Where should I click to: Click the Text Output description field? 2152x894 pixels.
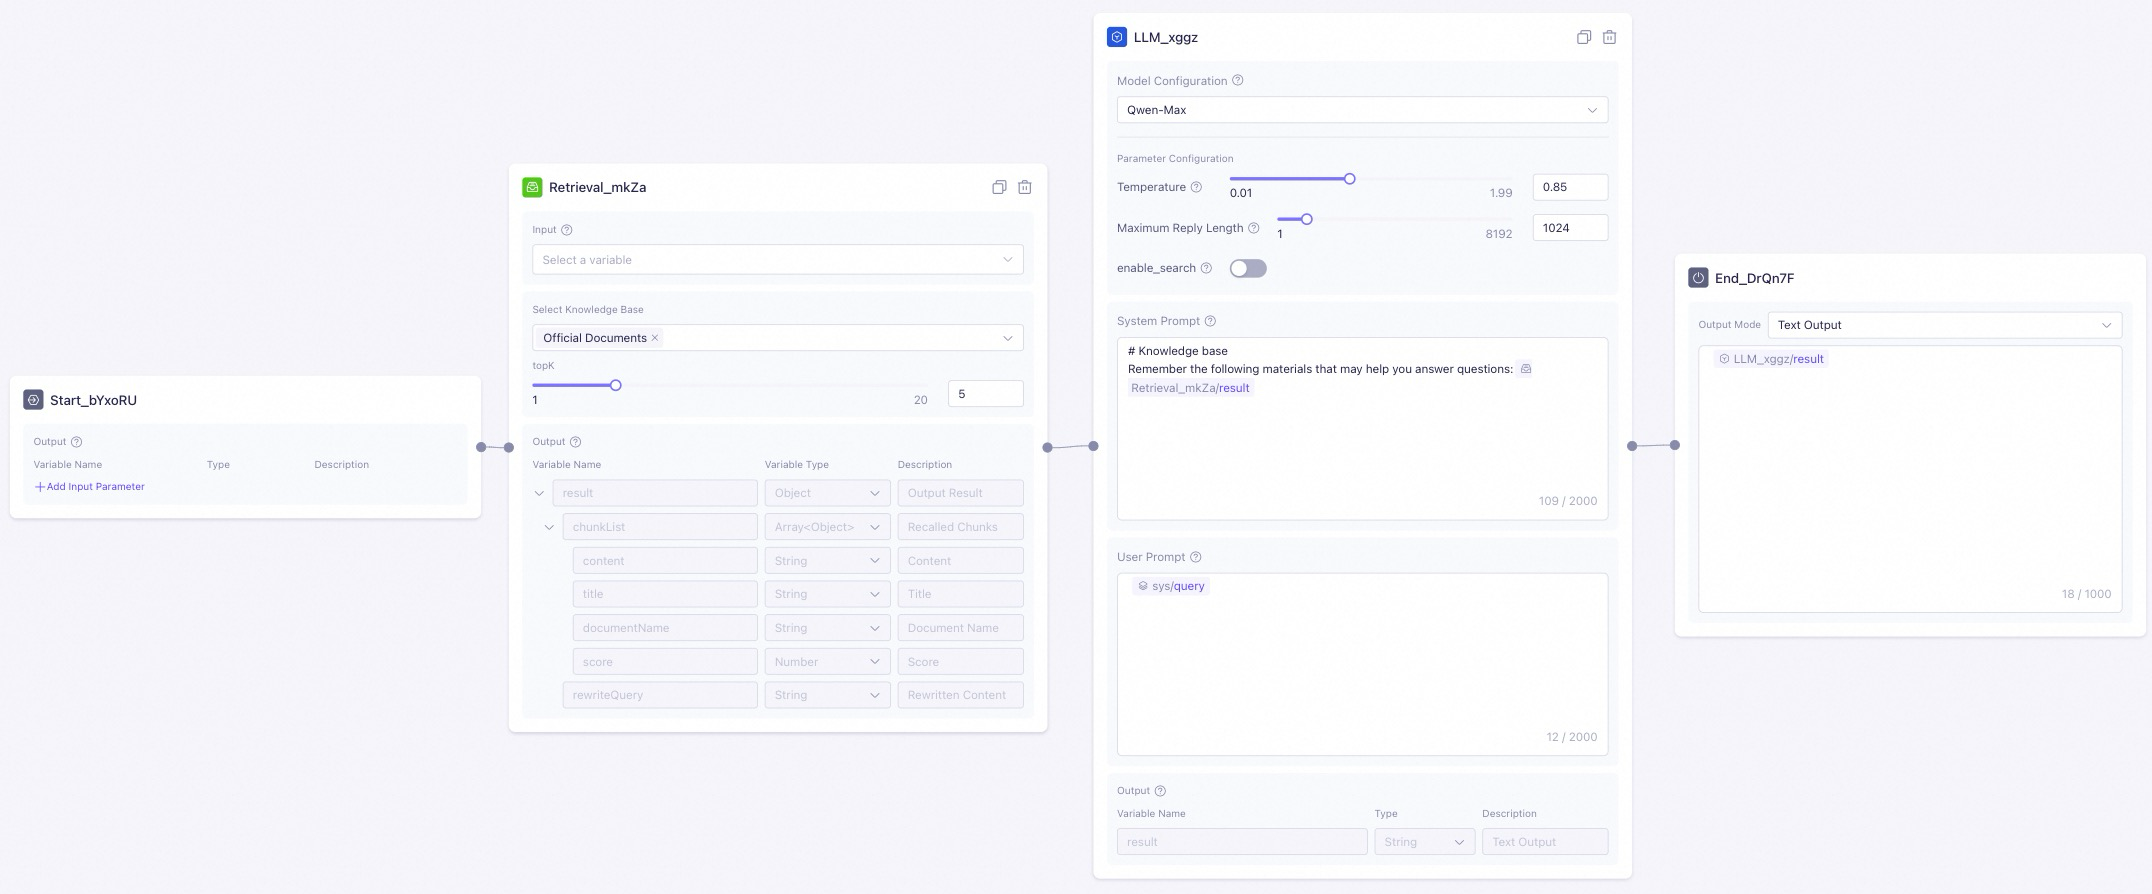point(1545,842)
